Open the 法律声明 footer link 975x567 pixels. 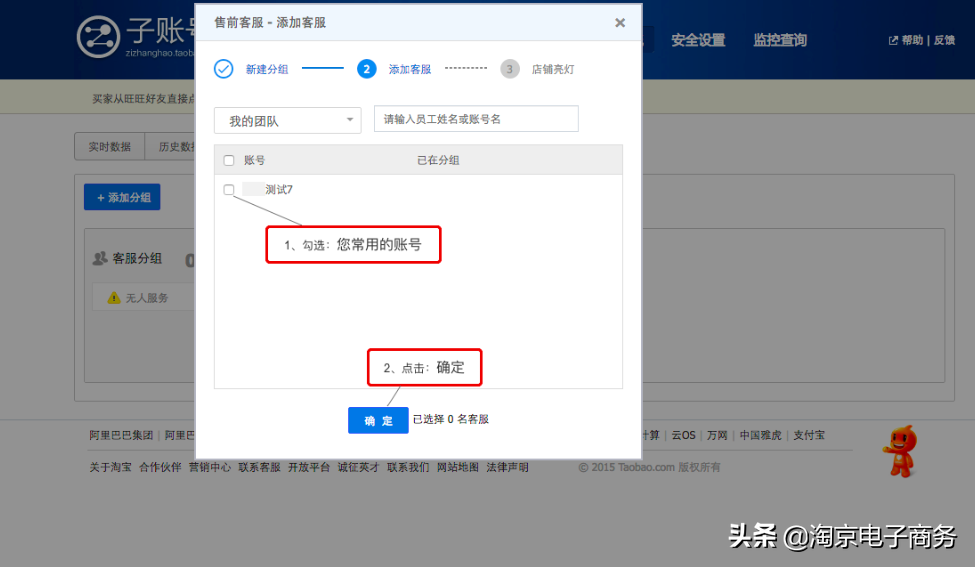pyautogui.click(x=507, y=467)
